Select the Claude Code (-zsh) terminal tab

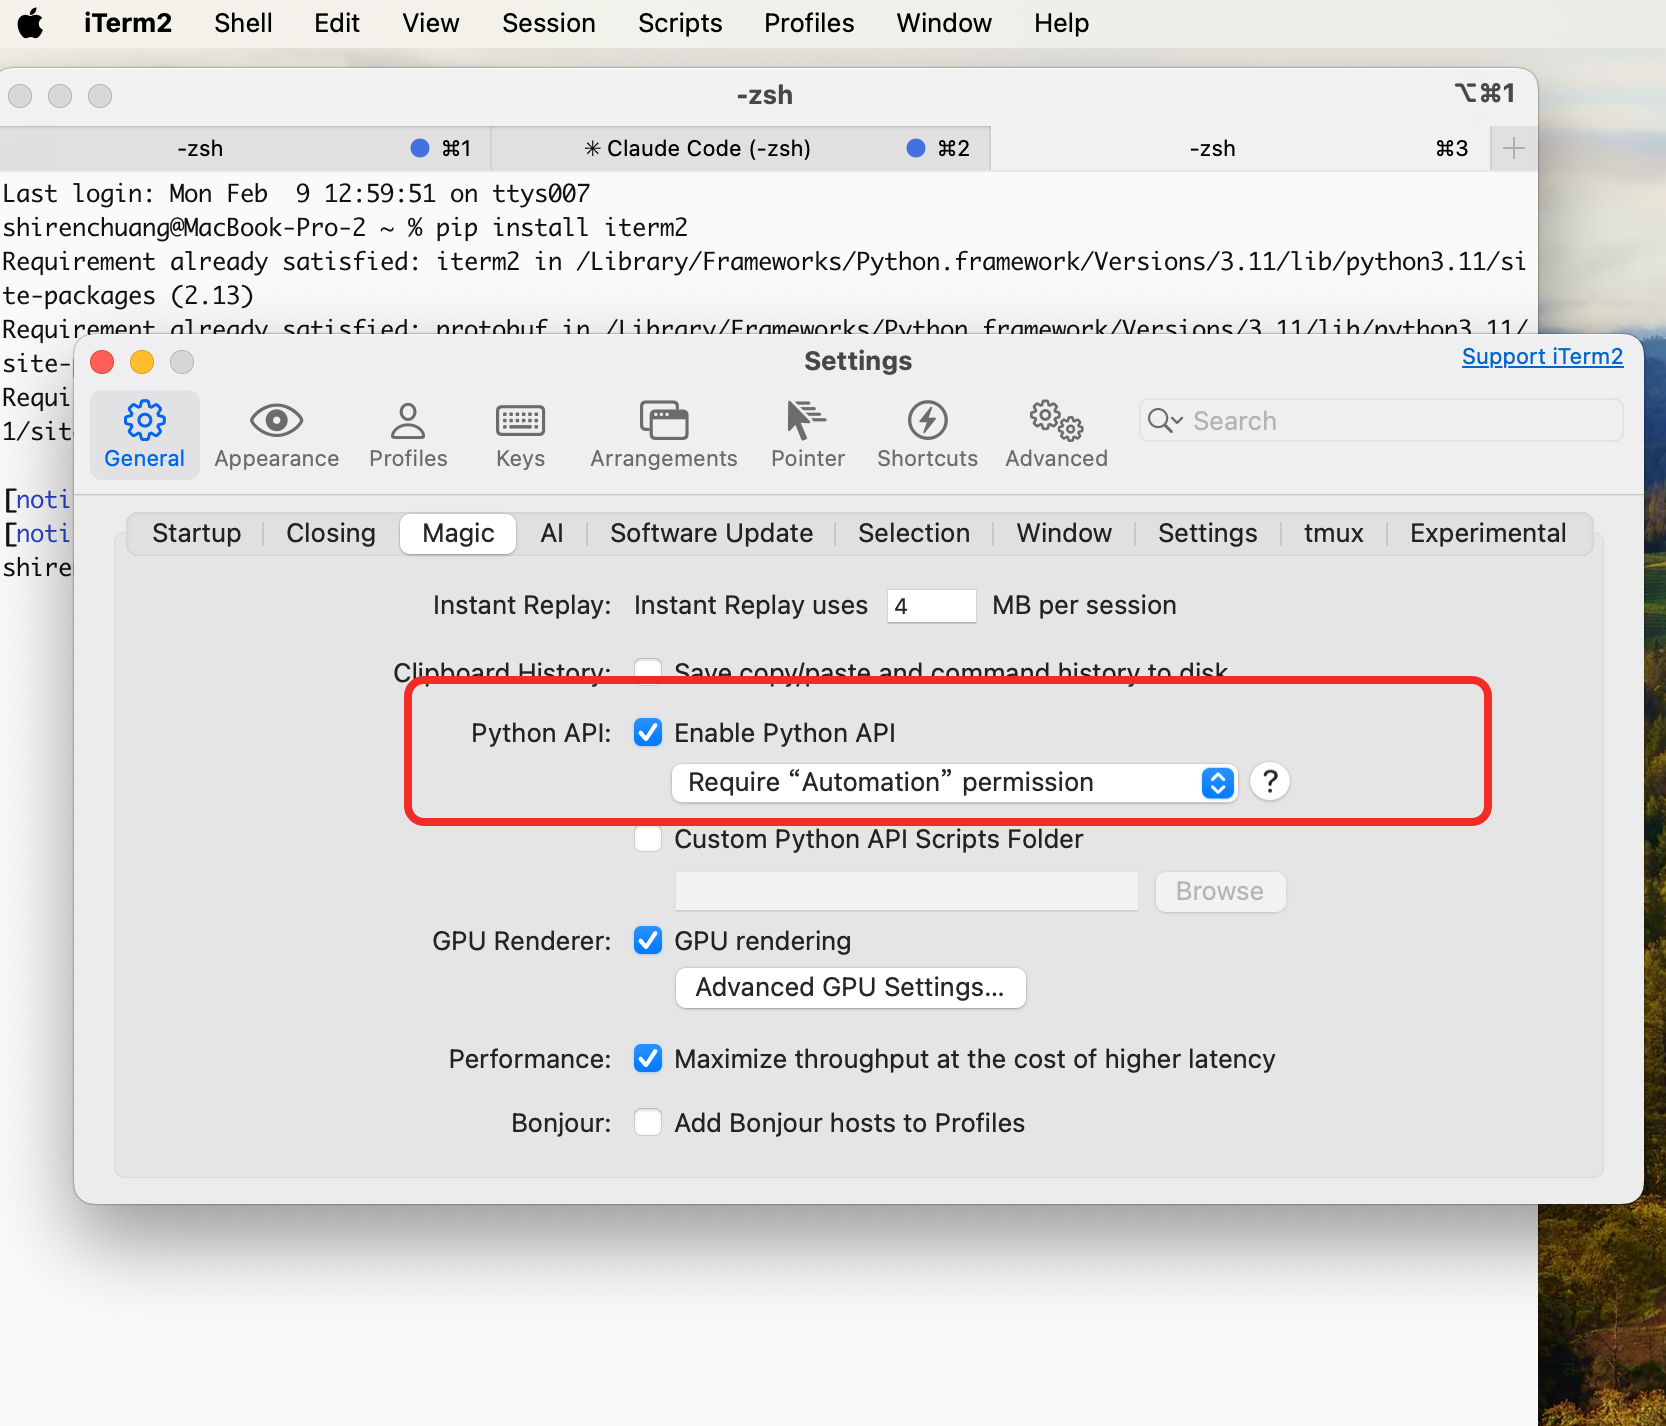(x=741, y=148)
